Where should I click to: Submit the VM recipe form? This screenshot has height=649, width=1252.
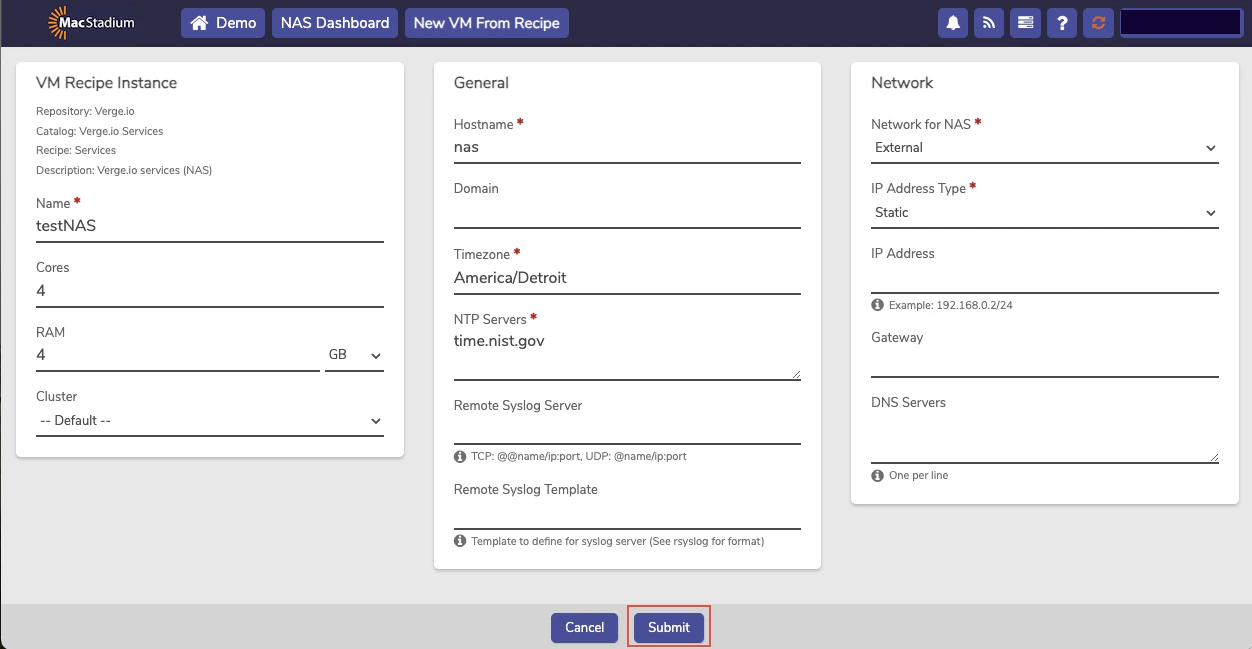668,627
